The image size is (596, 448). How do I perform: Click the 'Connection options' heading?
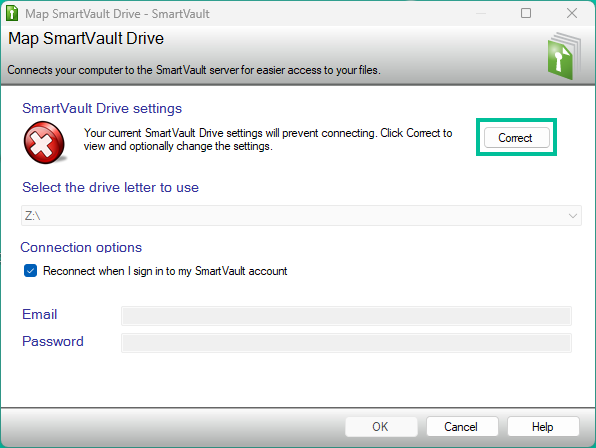[x=81, y=247]
